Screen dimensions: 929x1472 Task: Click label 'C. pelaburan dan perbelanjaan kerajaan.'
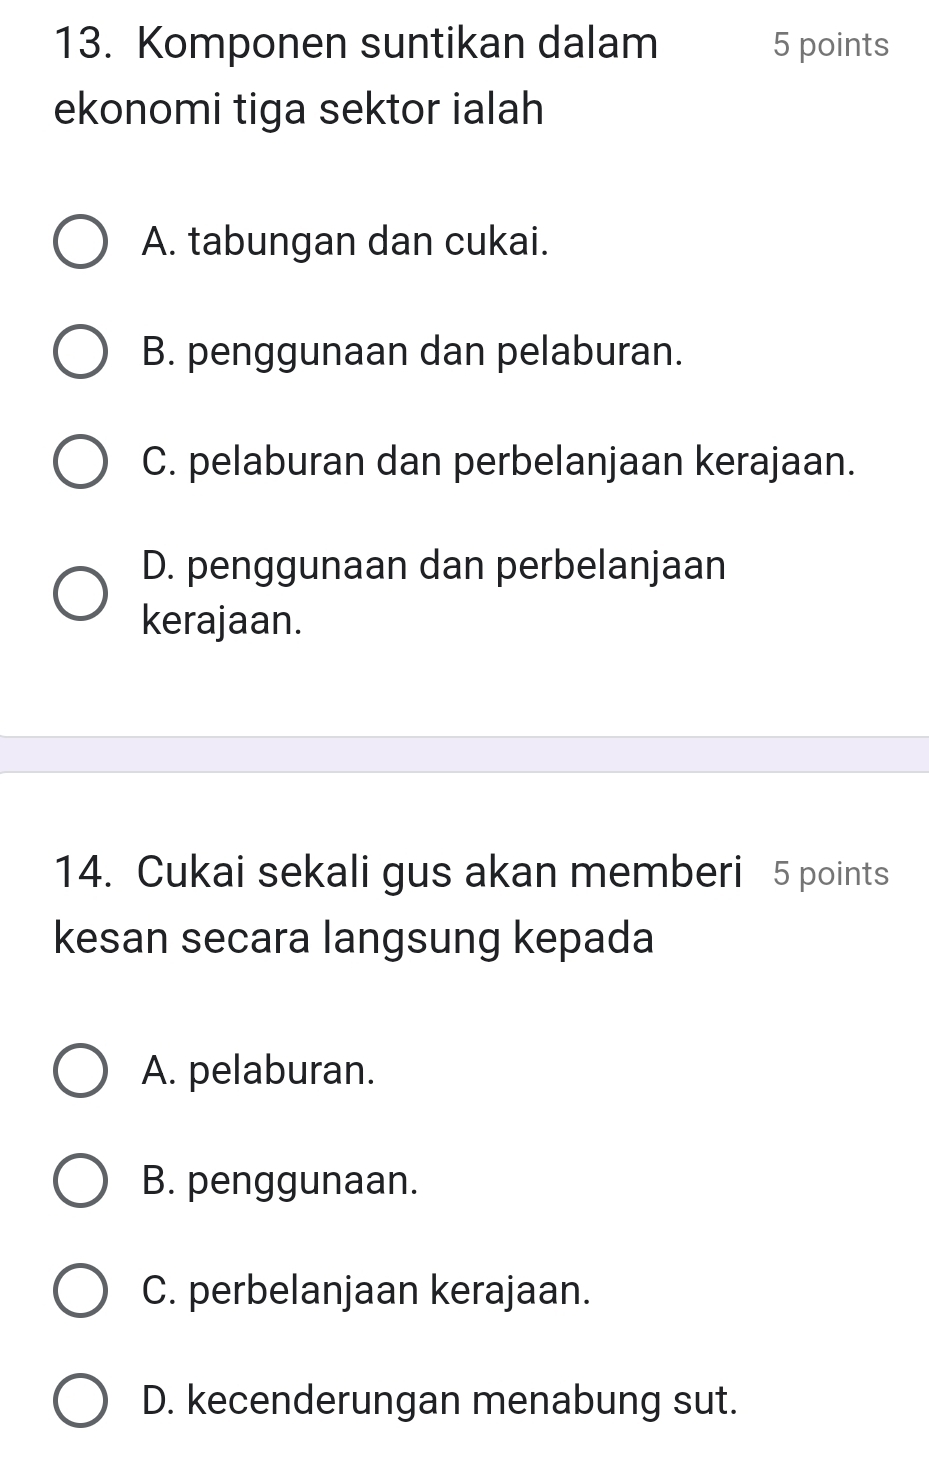[x=500, y=462]
